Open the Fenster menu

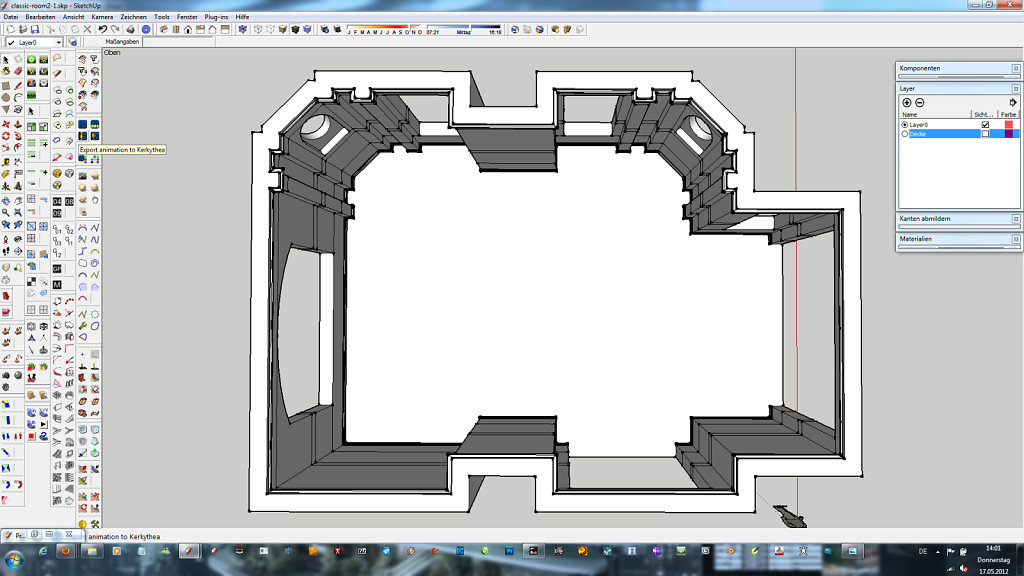click(187, 17)
